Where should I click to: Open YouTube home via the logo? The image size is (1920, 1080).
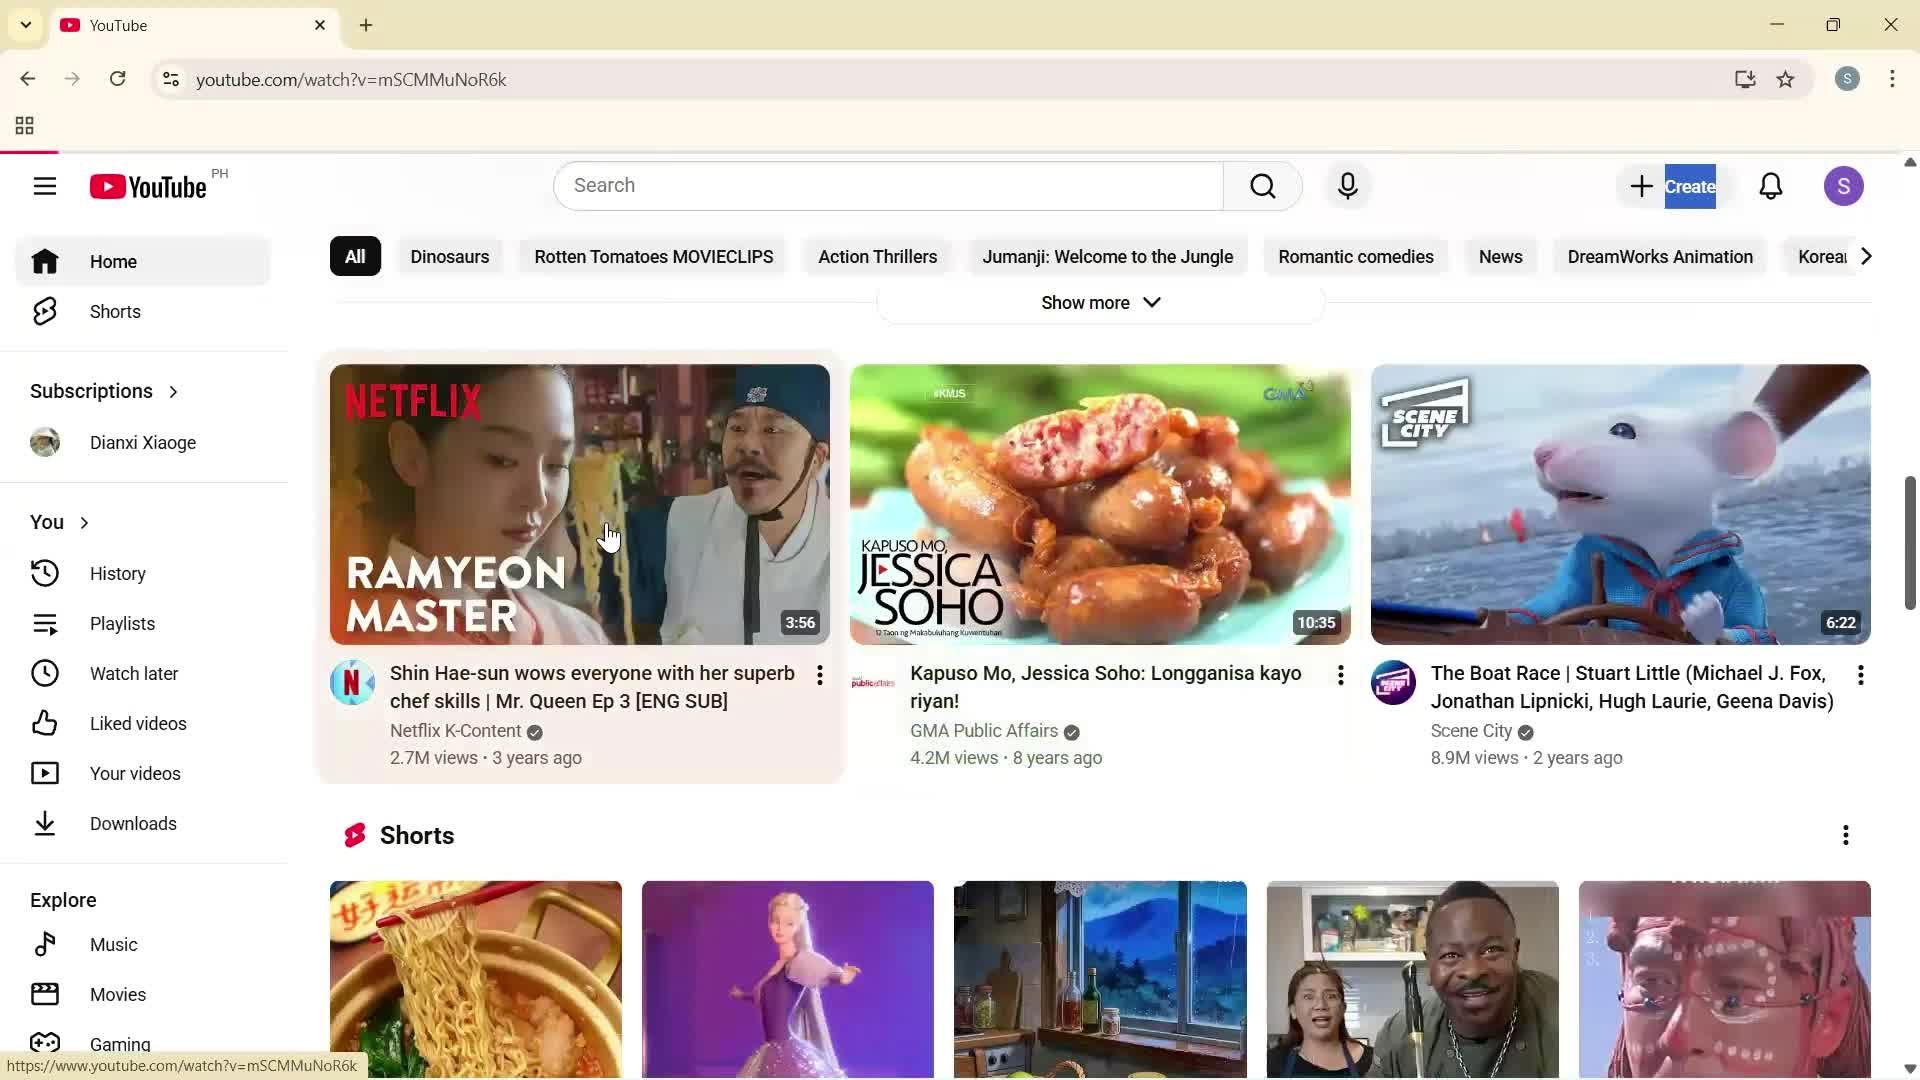click(146, 186)
